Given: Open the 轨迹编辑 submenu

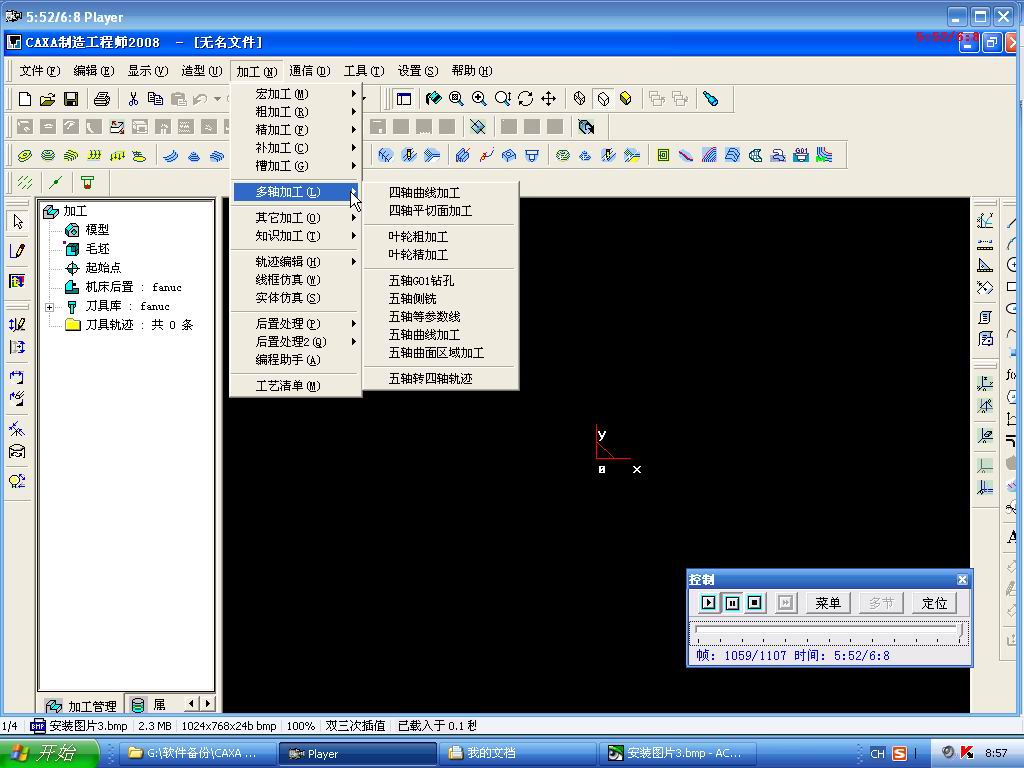Looking at the screenshot, I should click(x=296, y=261).
